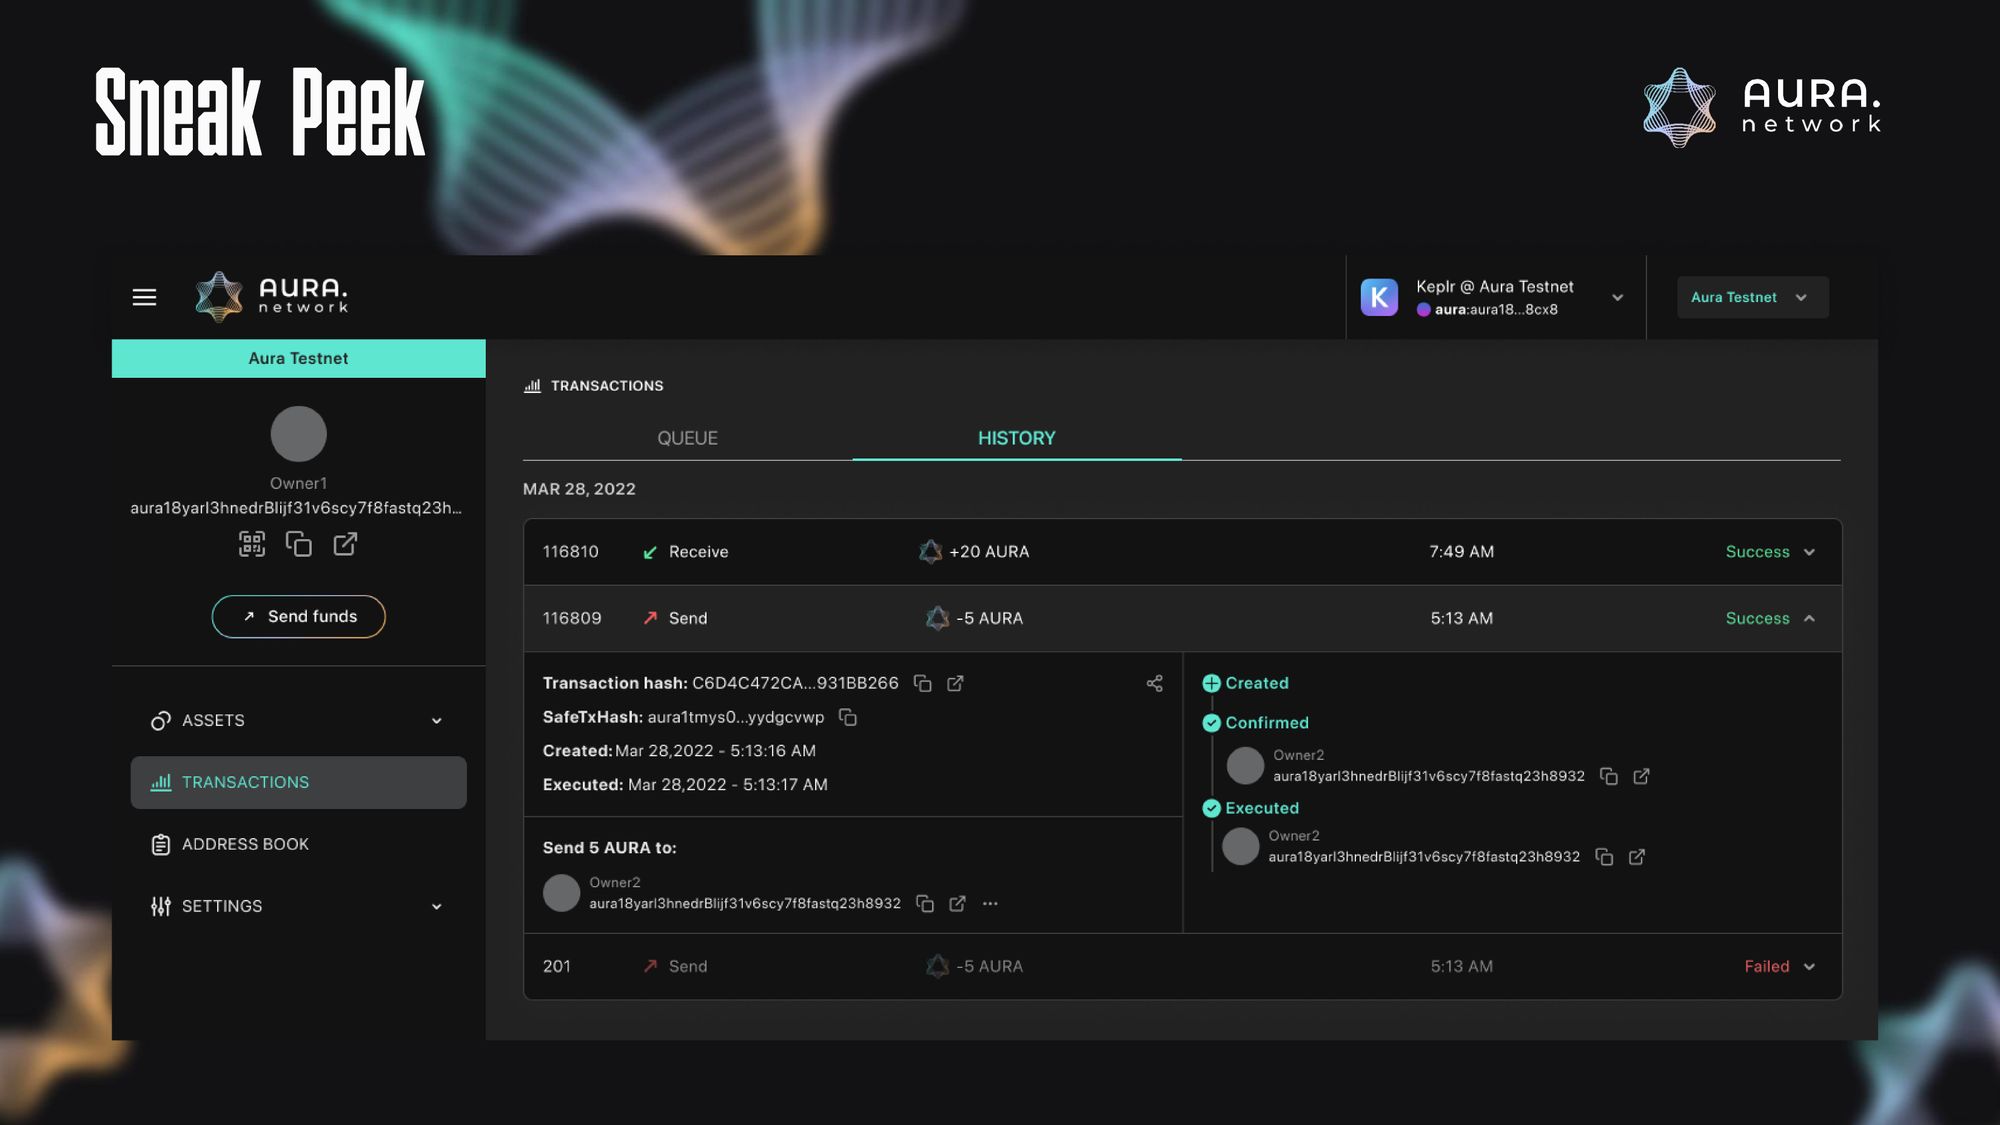Open the hamburger menu icon

tap(144, 297)
